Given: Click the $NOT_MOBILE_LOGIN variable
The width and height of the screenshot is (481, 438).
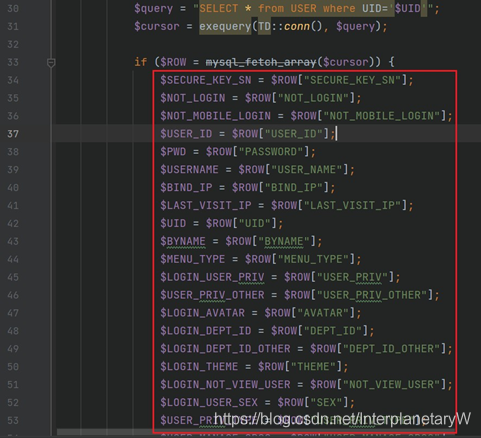Looking at the screenshot, I should pos(215,116).
